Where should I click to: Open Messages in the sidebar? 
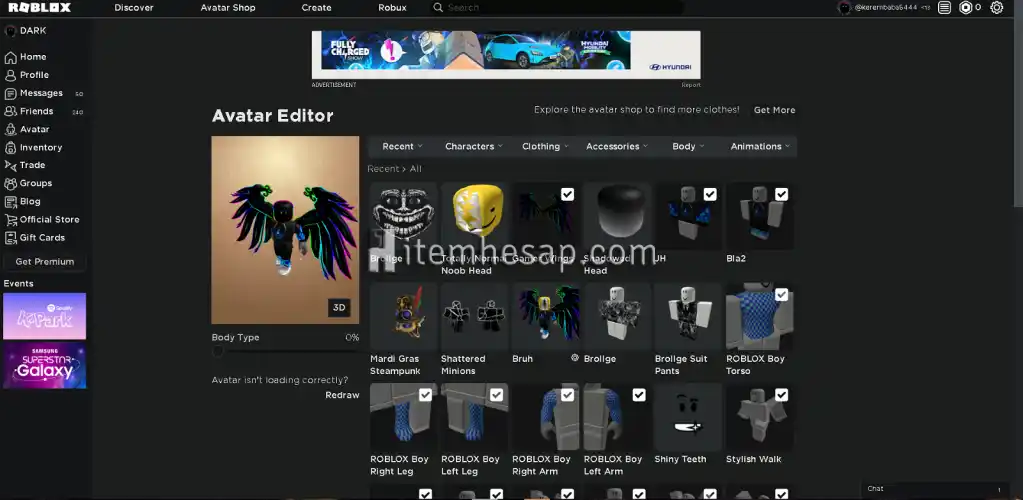[41, 93]
